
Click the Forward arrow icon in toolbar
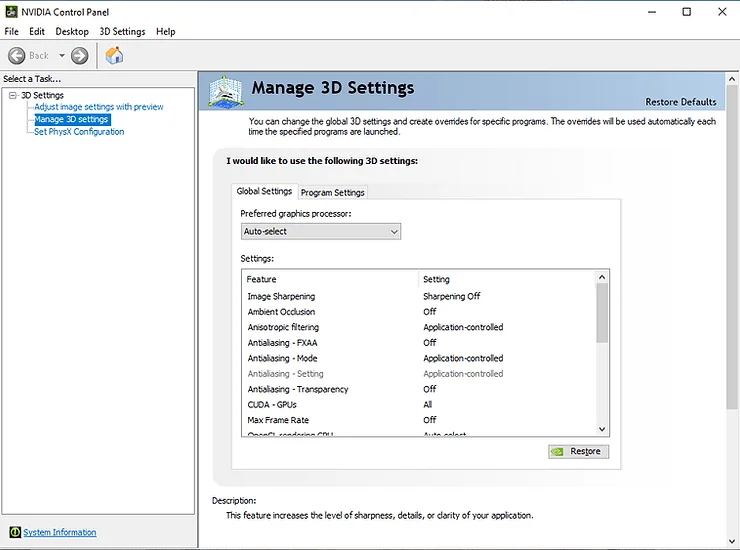point(79,56)
